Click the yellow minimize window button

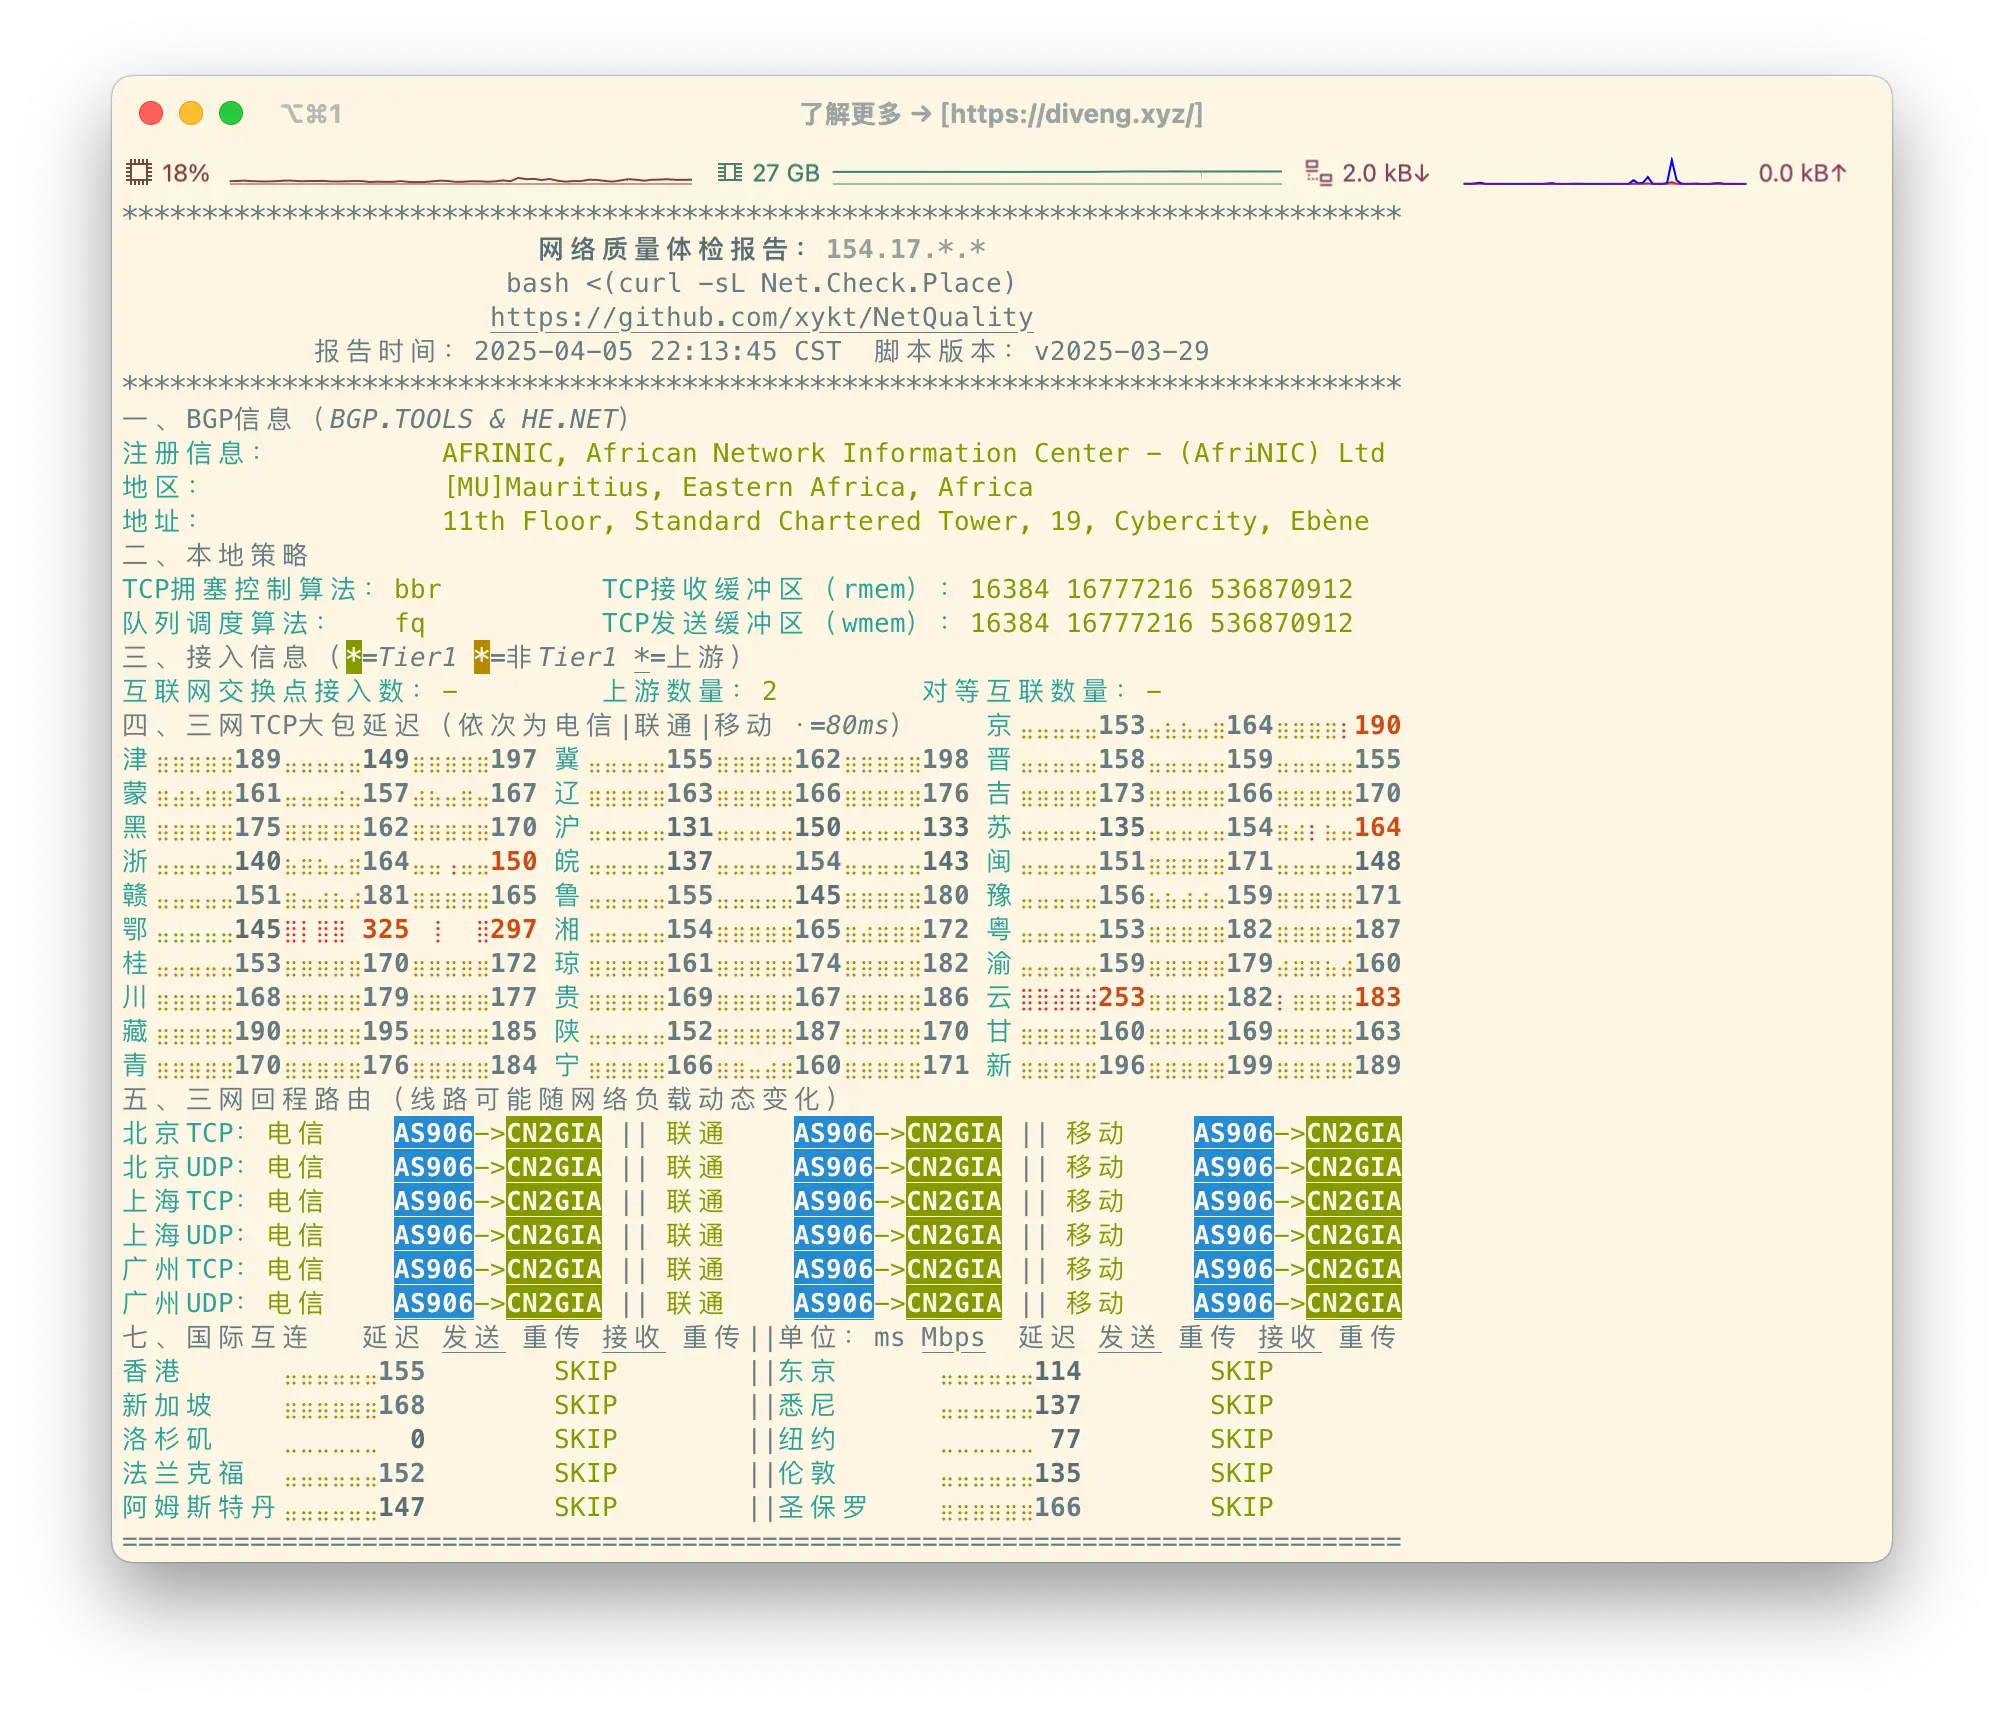191,113
